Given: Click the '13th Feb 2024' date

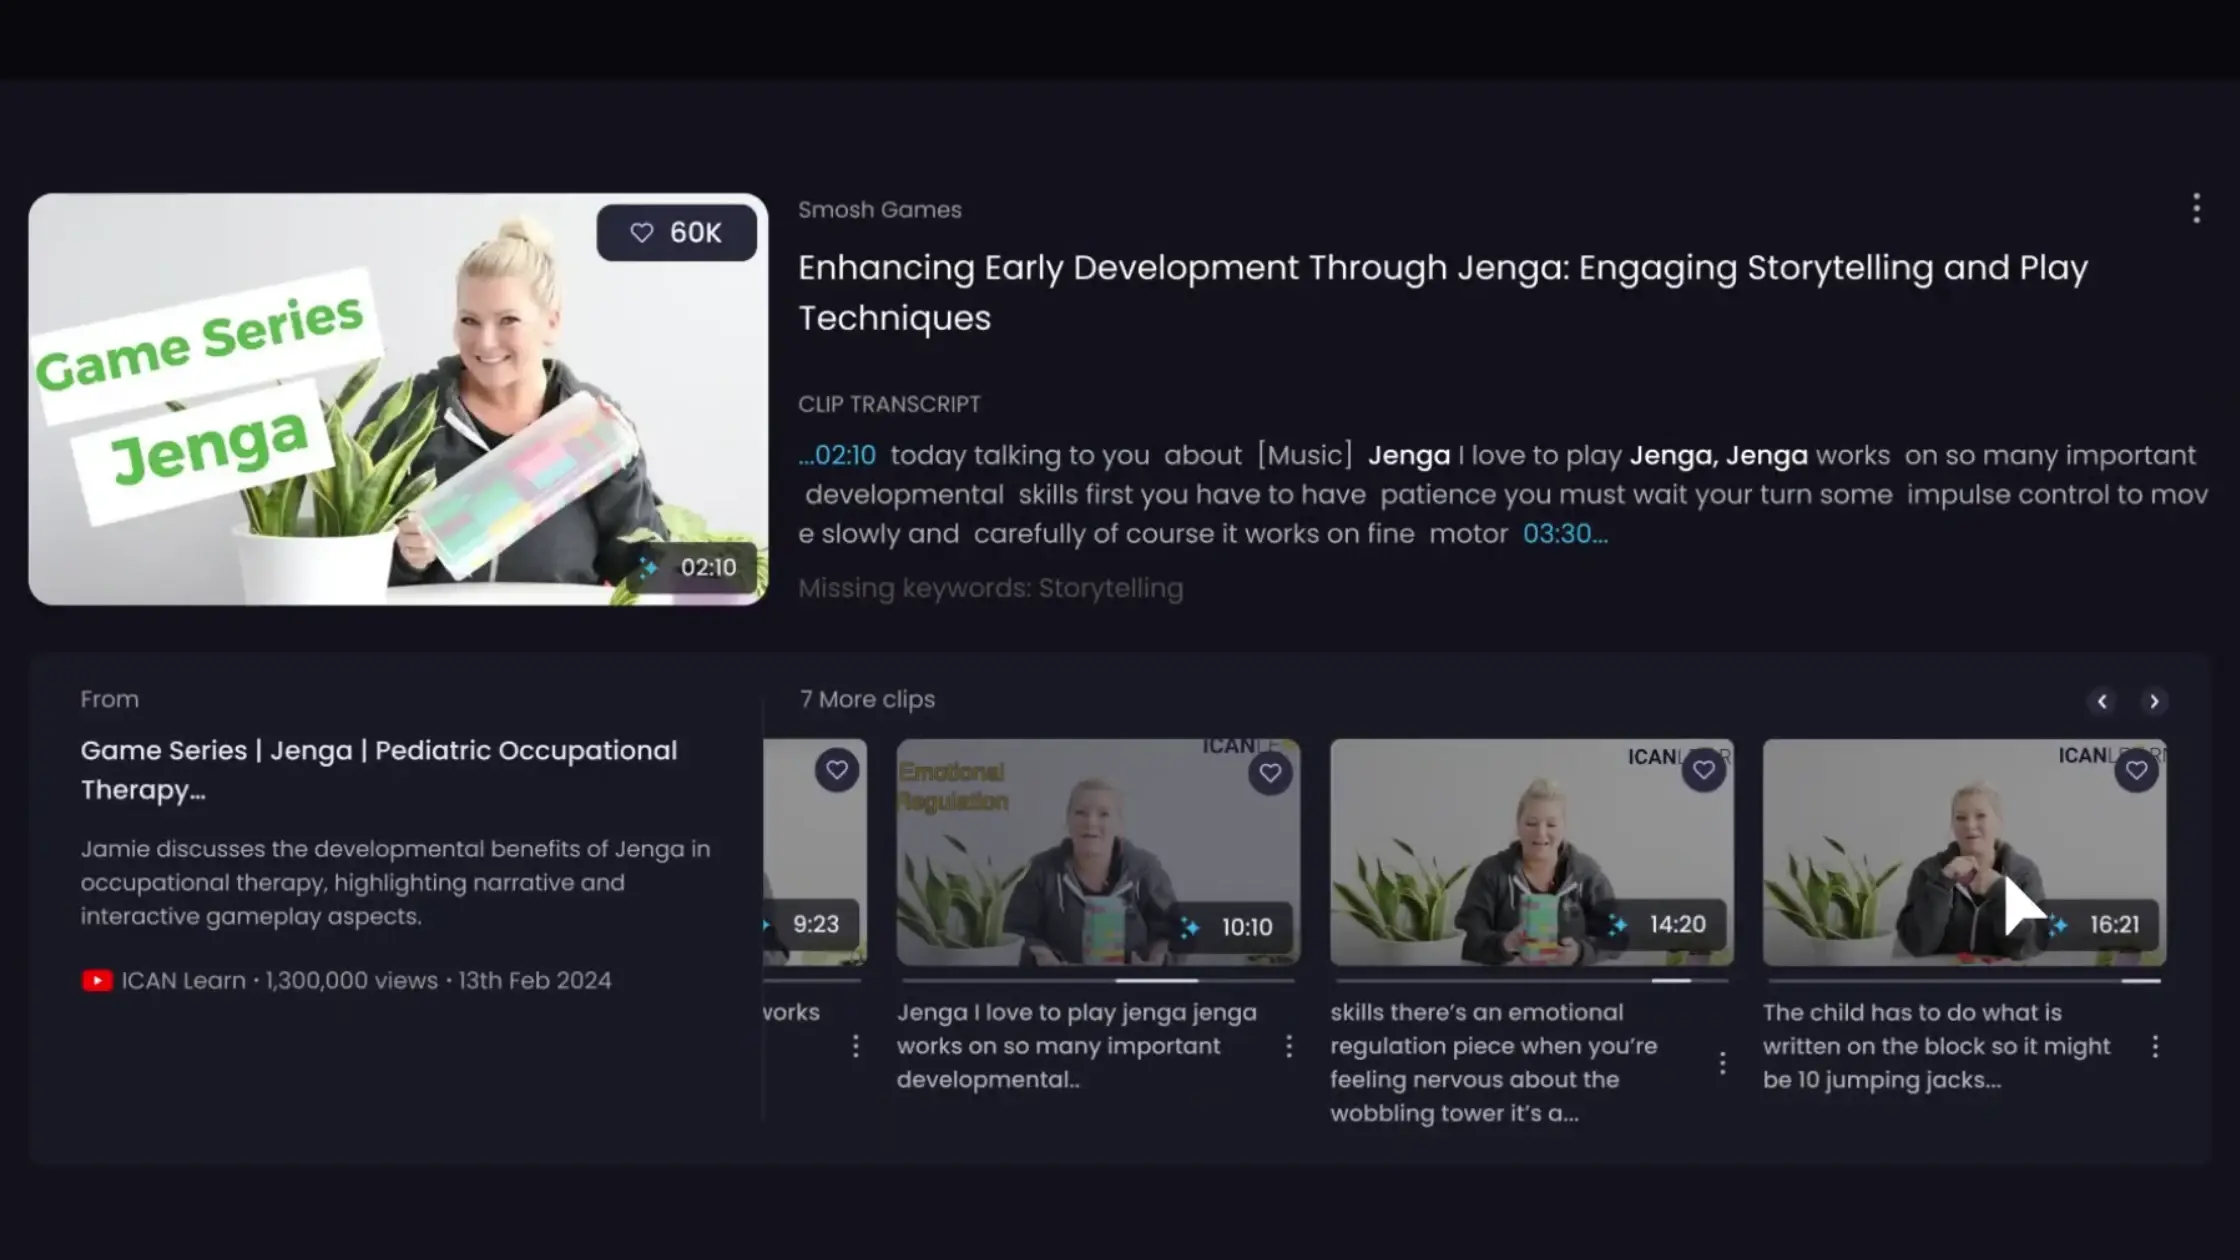Looking at the screenshot, I should [x=535, y=981].
